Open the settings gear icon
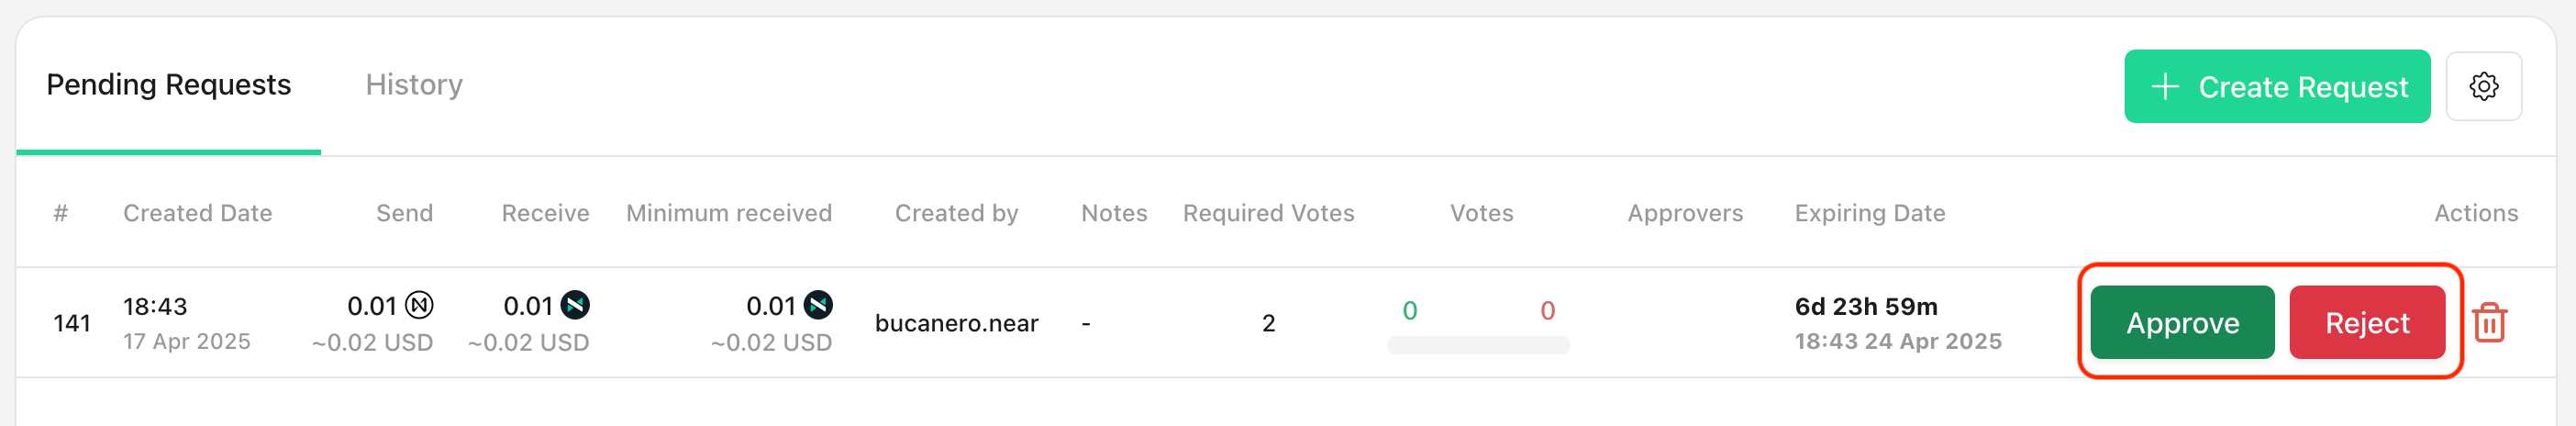The width and height of the screenshot is (2576, 426). (2483, 86)
